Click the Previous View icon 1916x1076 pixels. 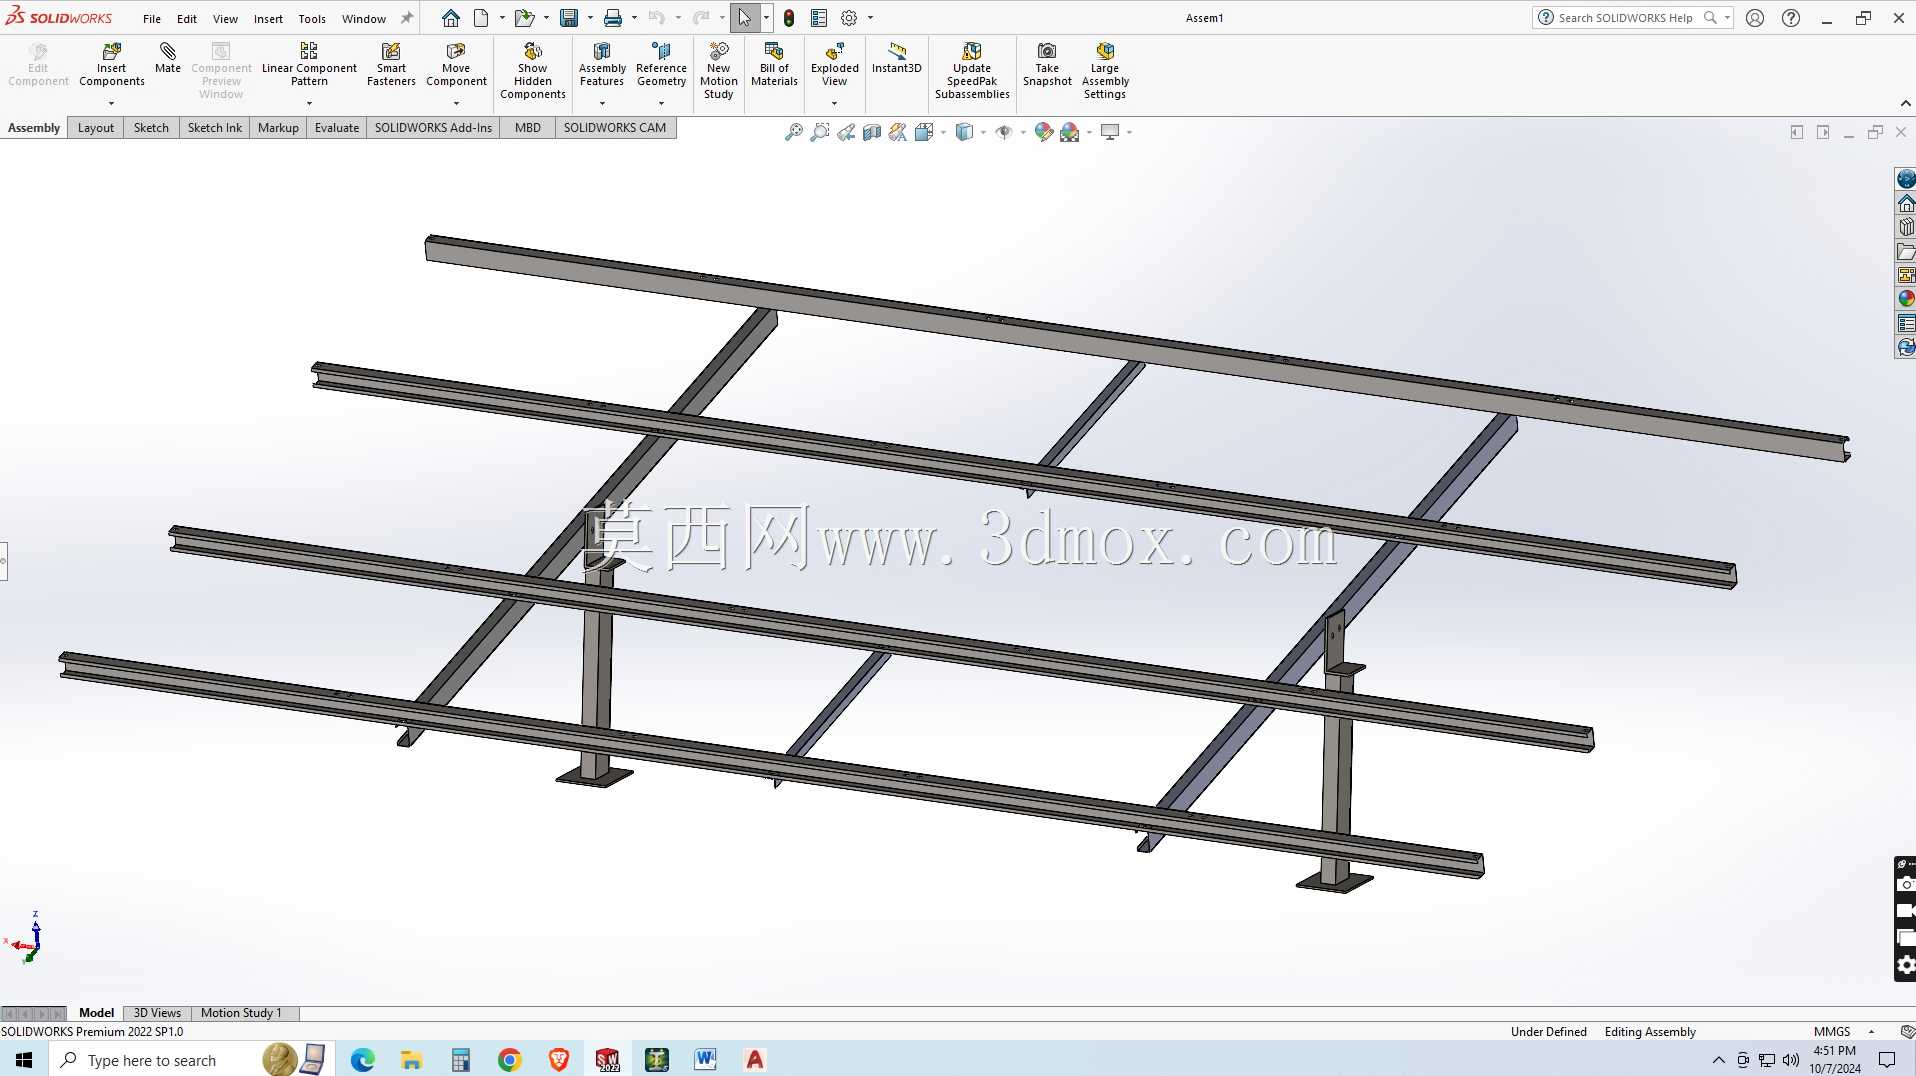(846, 132)
